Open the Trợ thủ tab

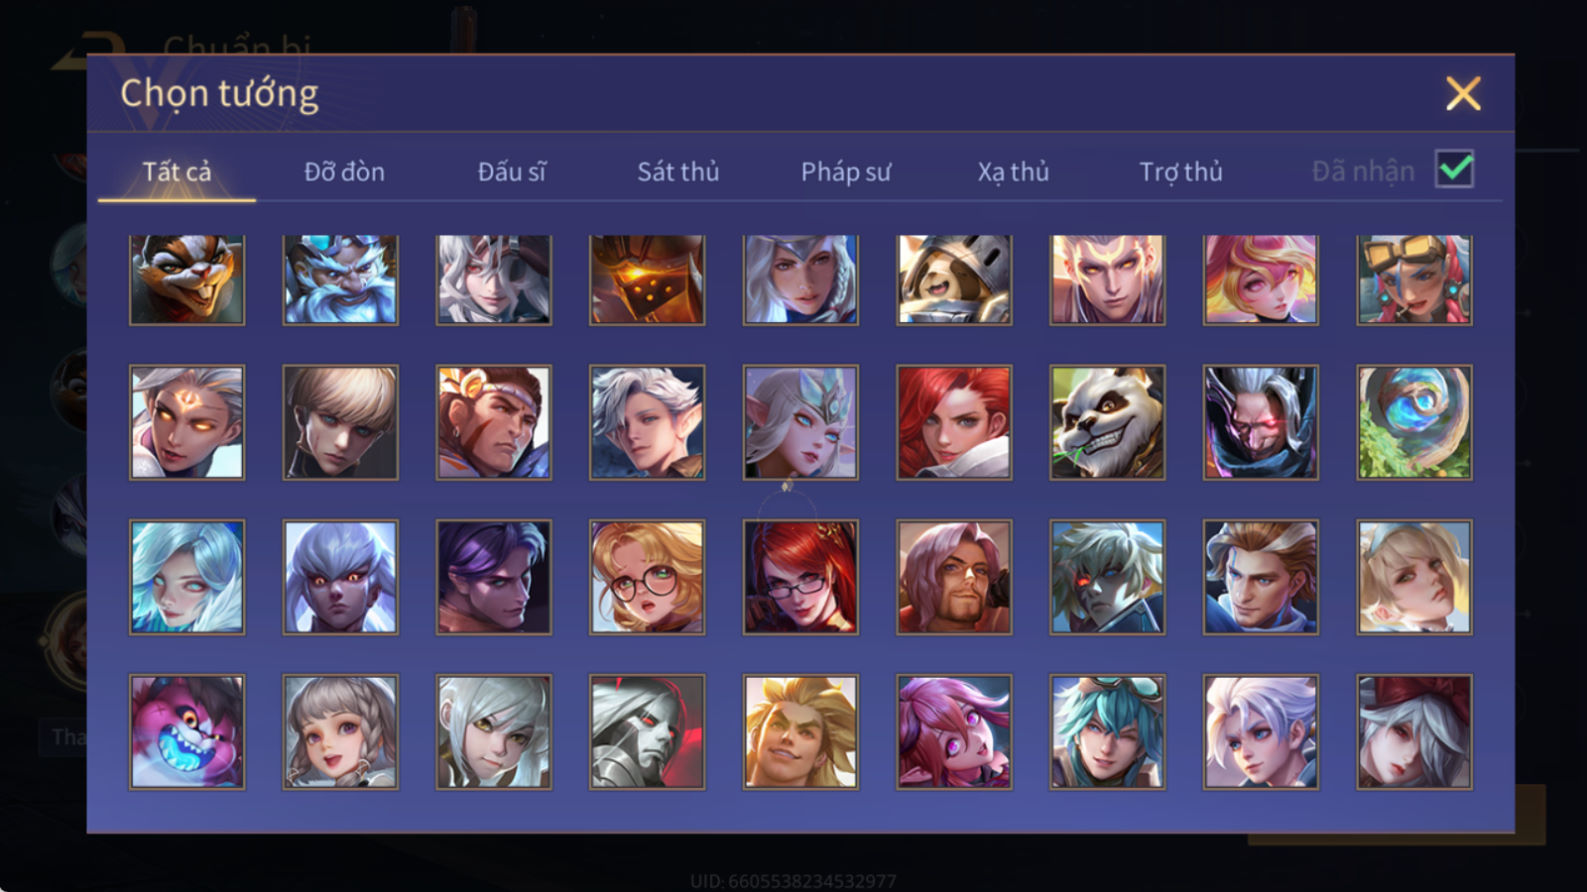(x=1181, y=172)
